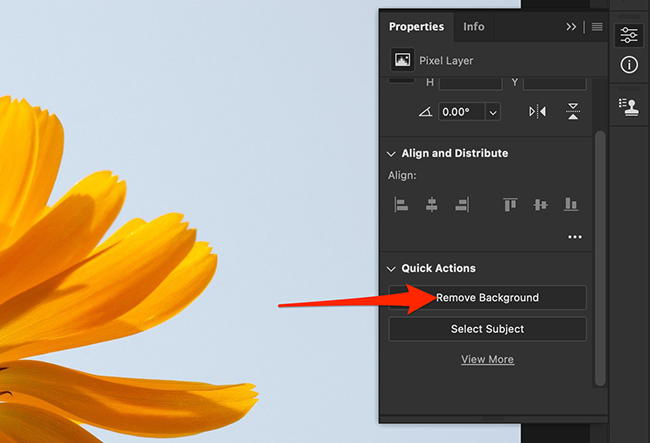Switch to the Info tab

(474, 27)
